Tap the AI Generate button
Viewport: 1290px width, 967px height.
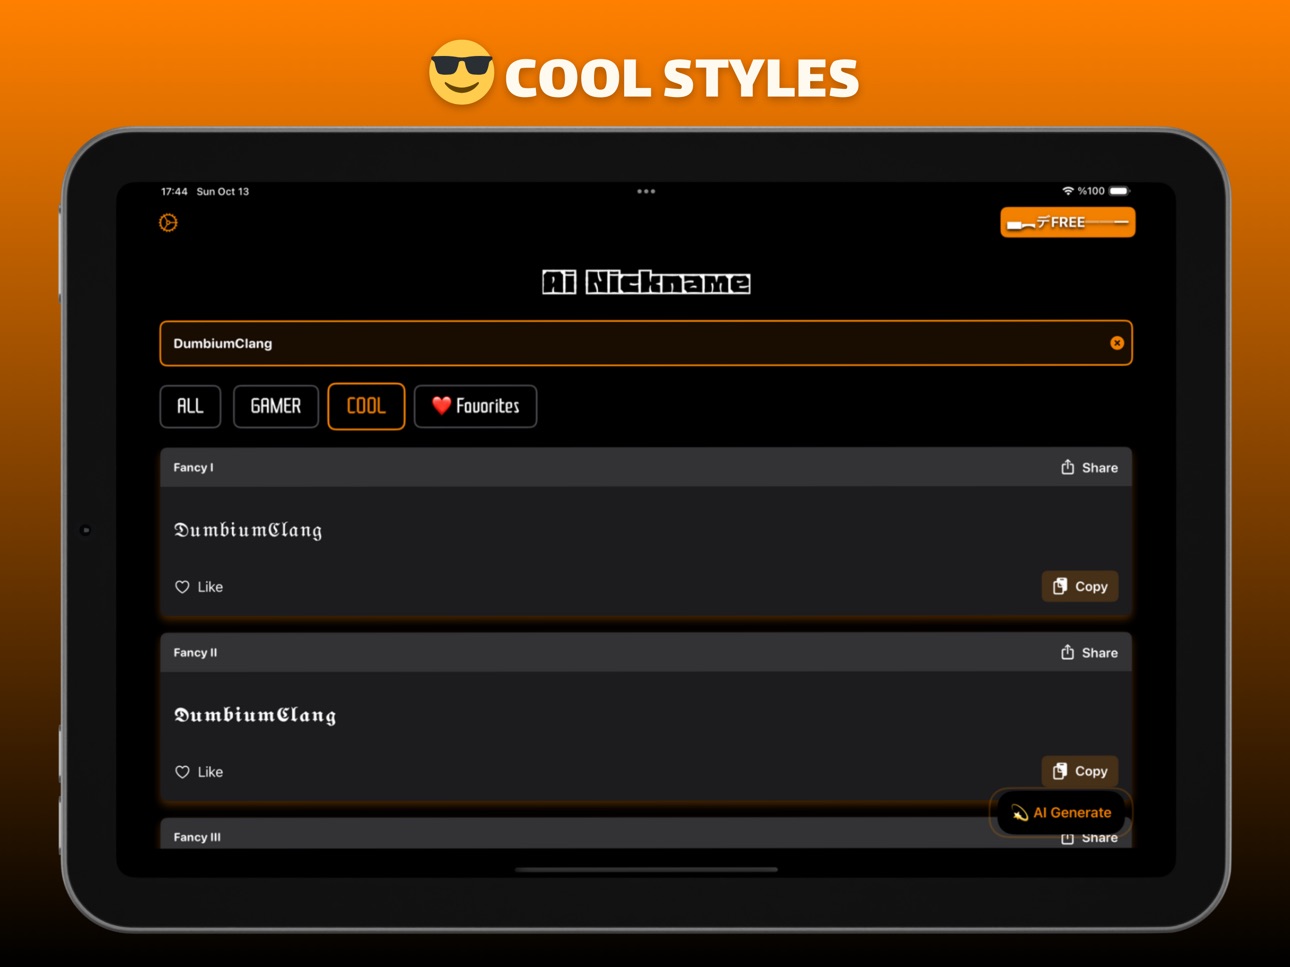[x=1061, y=813]
